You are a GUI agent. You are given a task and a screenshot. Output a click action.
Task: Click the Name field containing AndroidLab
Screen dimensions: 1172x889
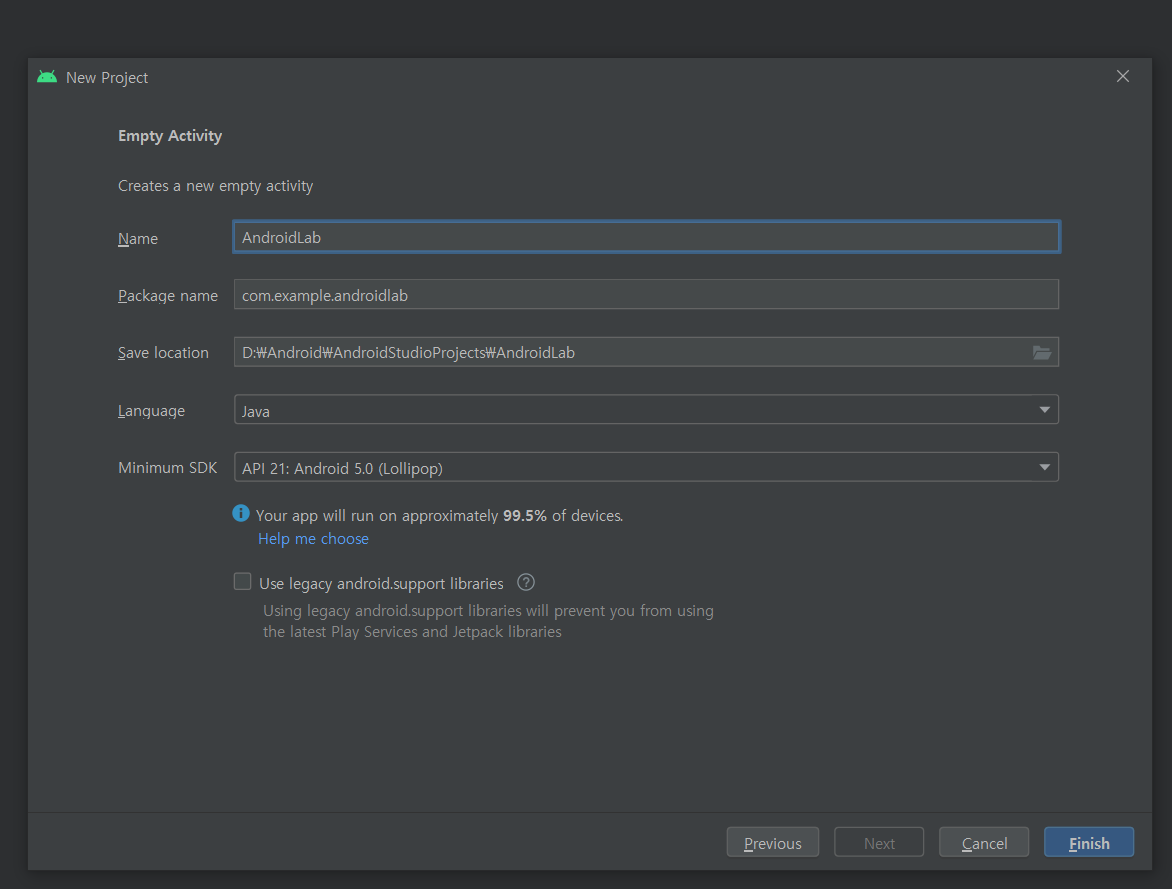(647, 237)
